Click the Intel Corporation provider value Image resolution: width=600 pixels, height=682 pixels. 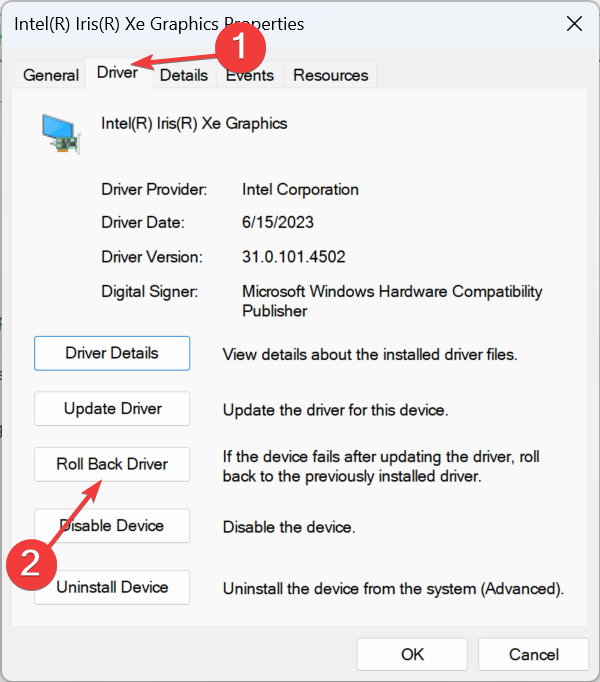click(x=300, y=190)
